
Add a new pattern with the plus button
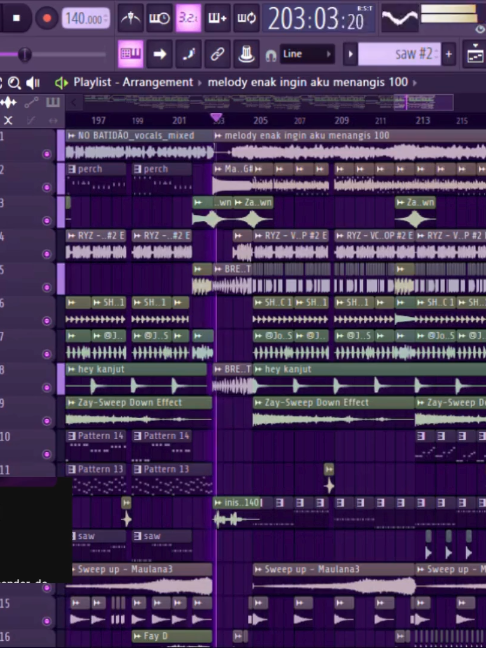[x=448, y=54]
